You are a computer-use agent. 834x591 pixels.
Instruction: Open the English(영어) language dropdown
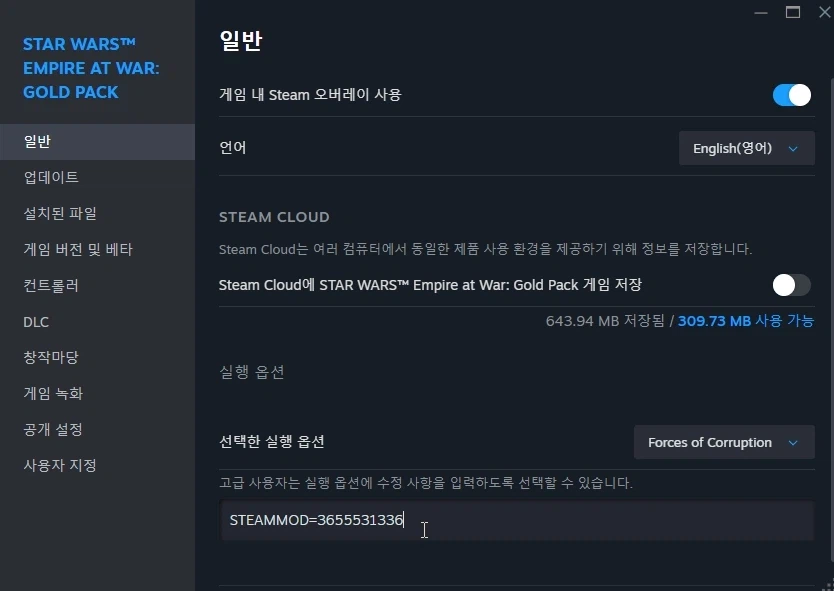[x=744, y=147]
